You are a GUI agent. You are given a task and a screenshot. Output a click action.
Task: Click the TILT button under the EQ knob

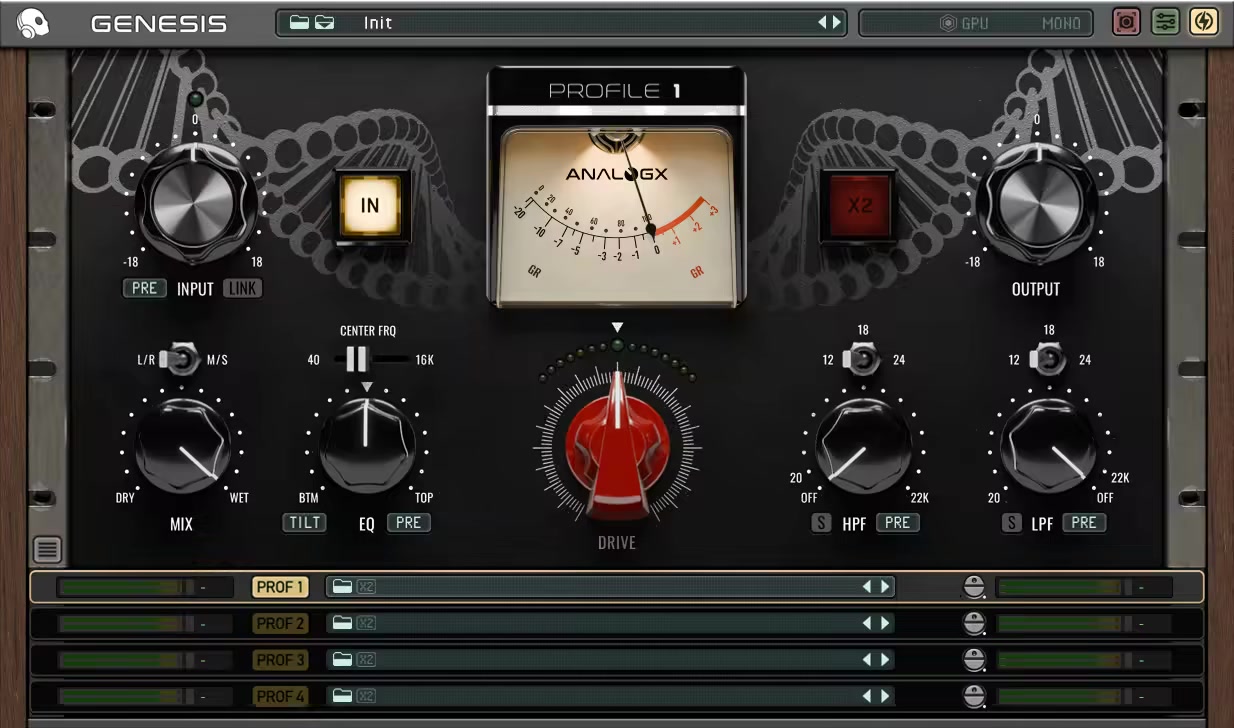coord(304,522)
